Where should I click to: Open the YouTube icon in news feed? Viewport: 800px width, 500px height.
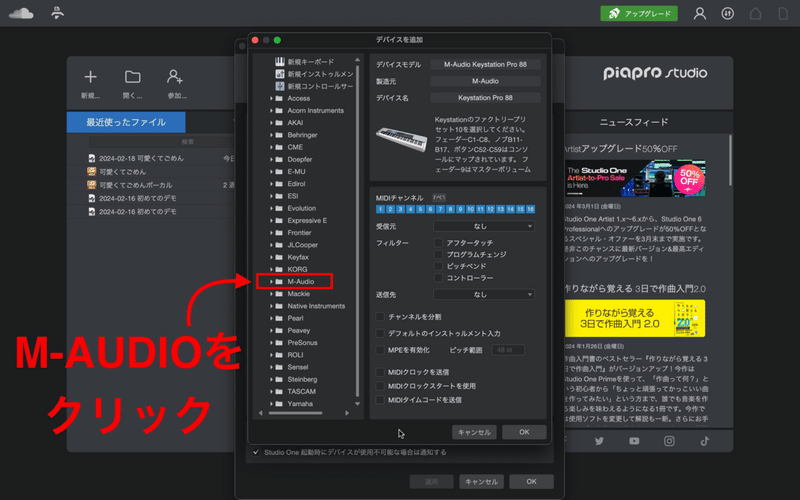point(634,441)
